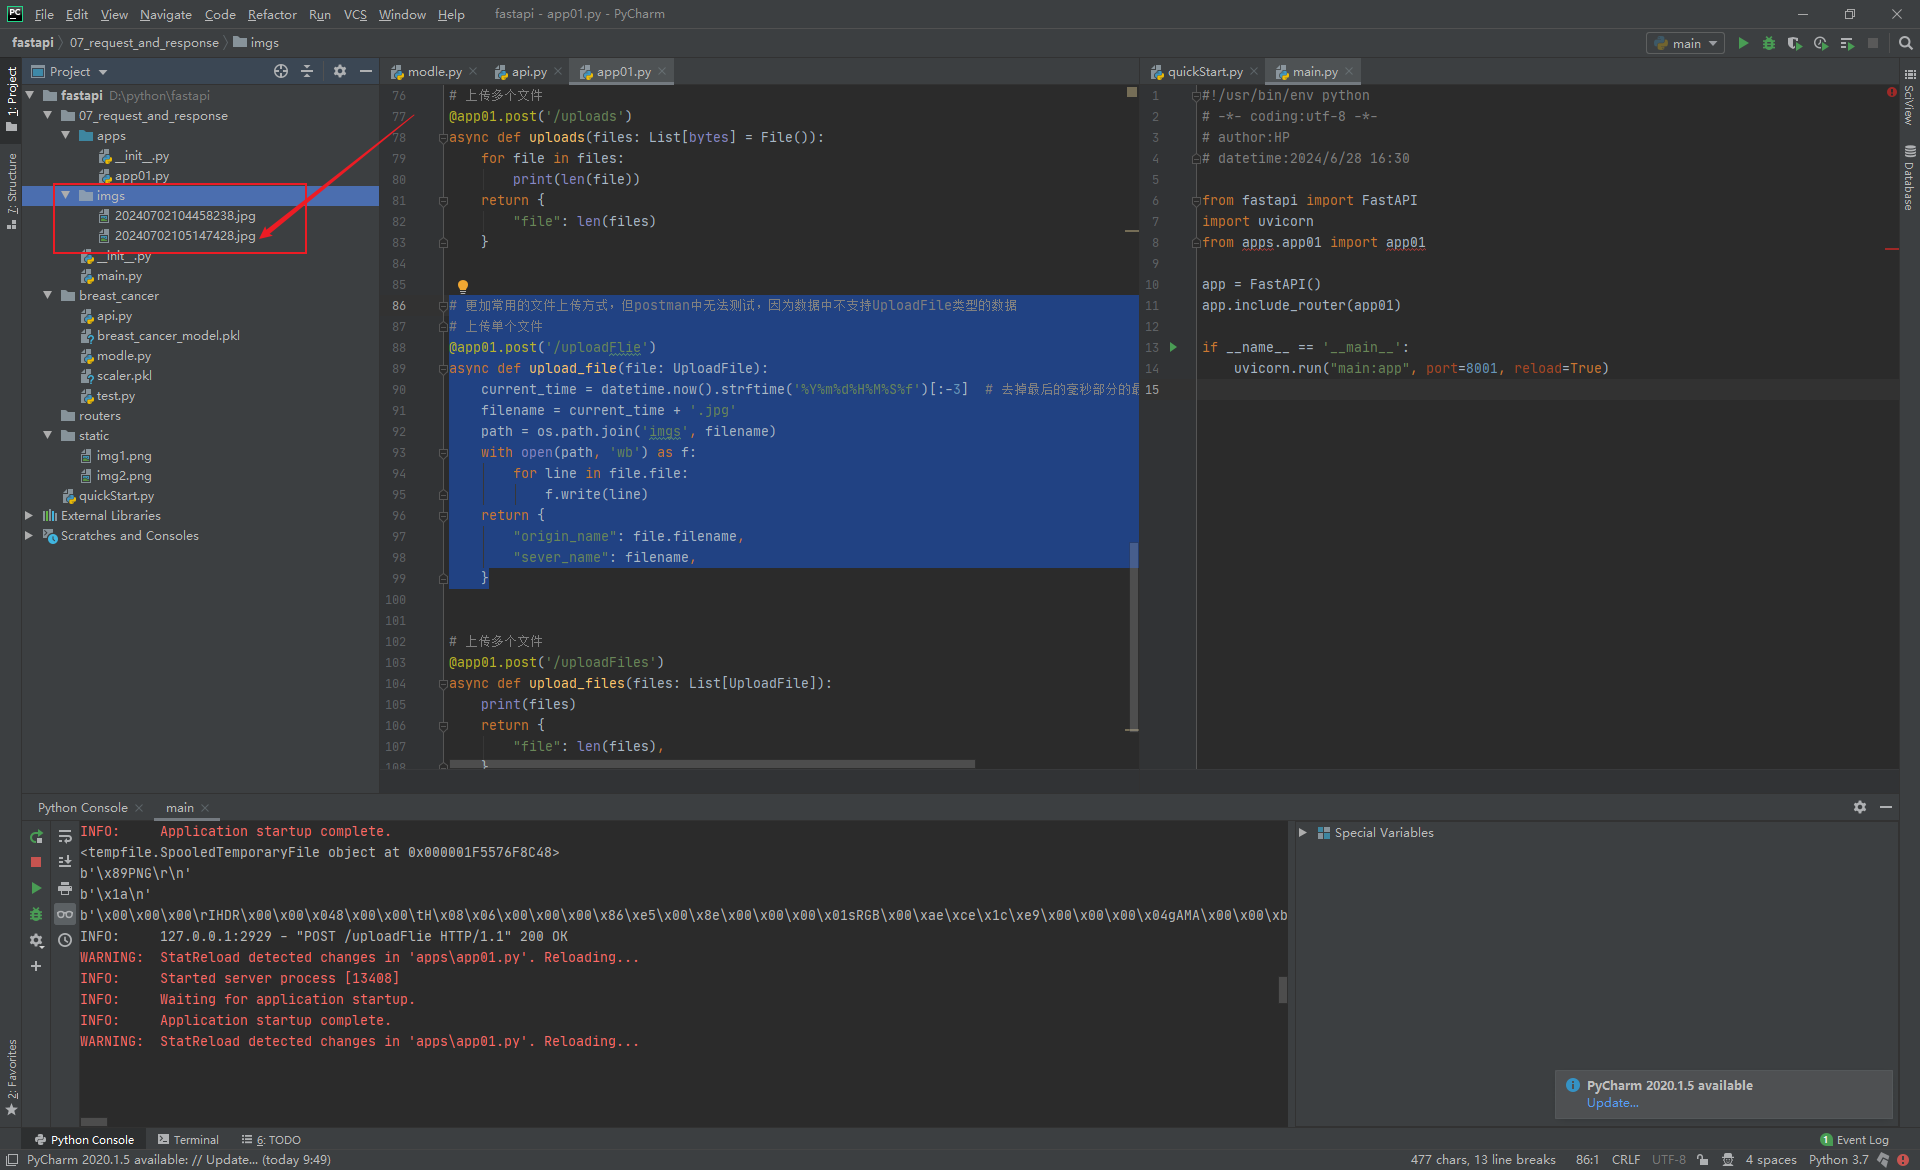Toggle the Structure tool window stripe

(11, 190)
